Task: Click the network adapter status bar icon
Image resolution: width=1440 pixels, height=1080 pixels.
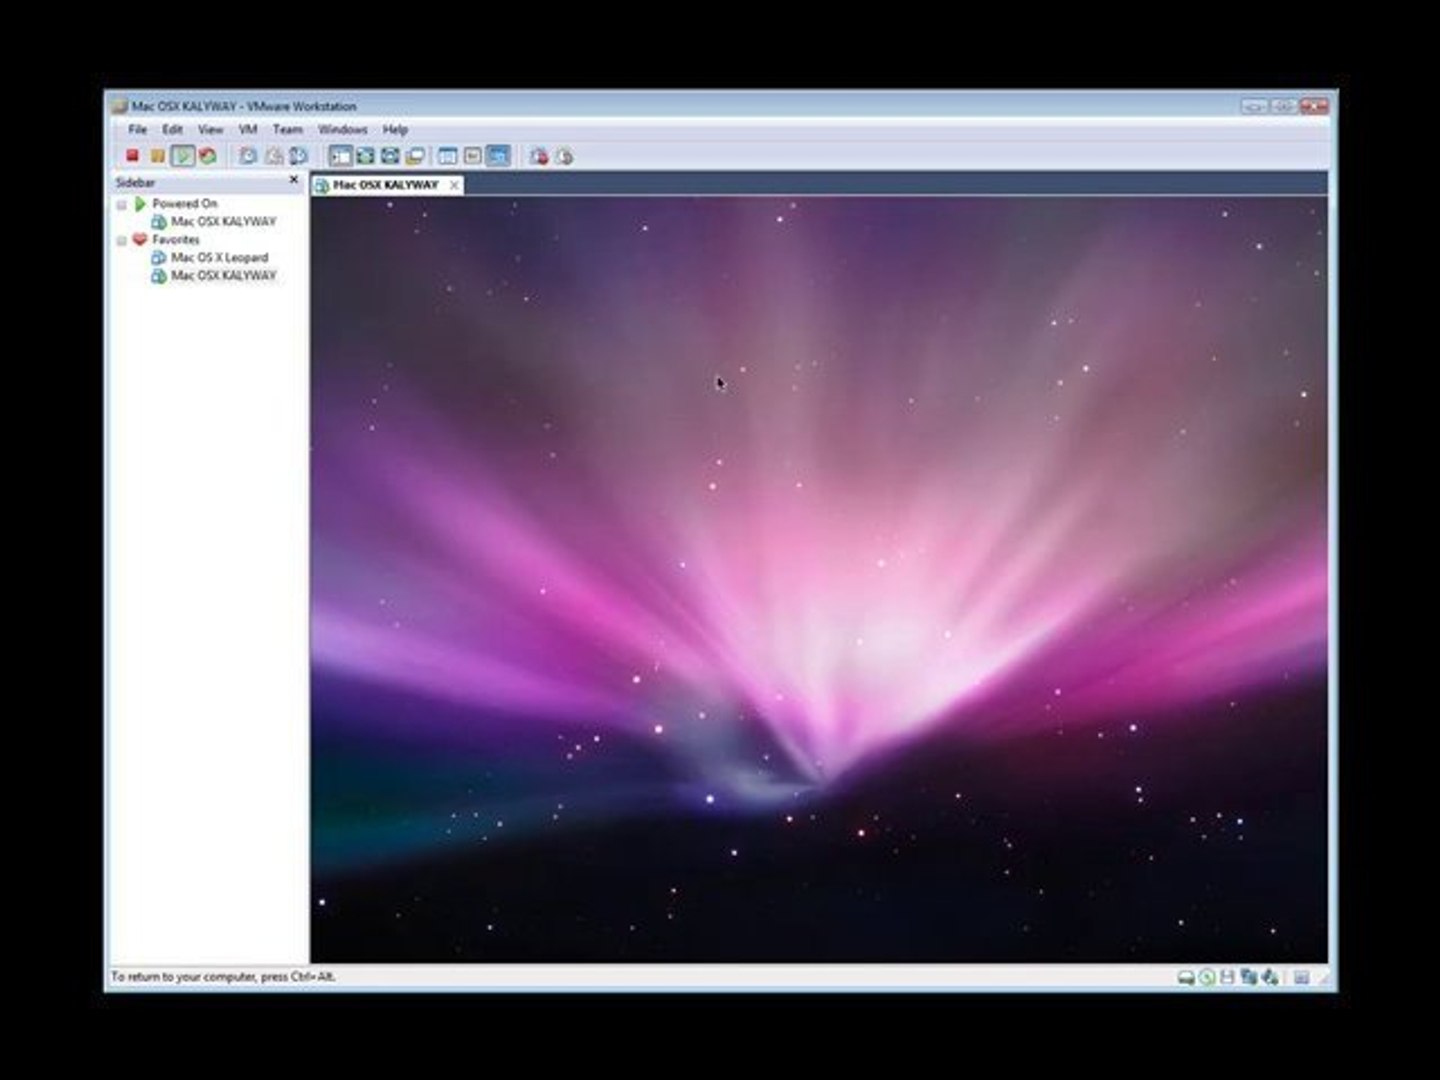Action: point(1249,977)
